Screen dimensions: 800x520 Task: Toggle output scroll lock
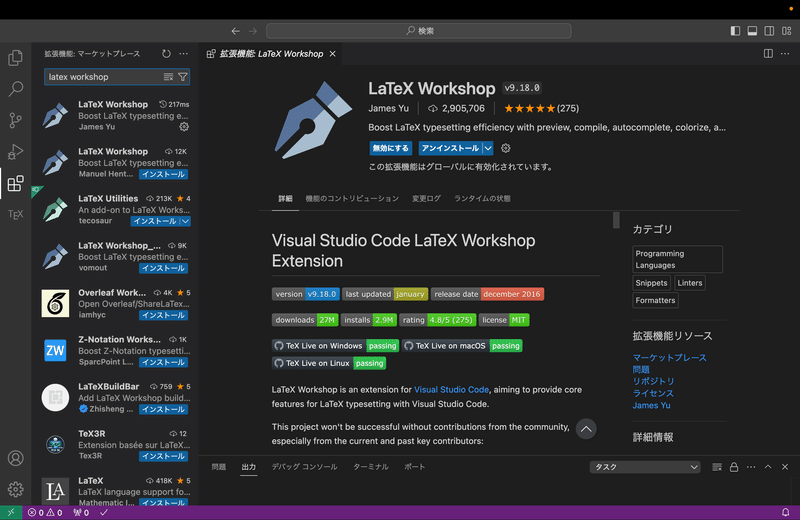(x=734, y=467)
